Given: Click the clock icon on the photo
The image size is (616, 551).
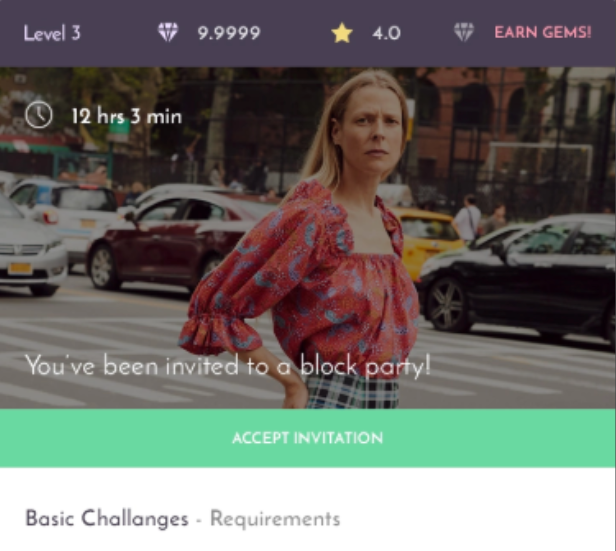Looking at the screenshot, I should click(38, 115).
